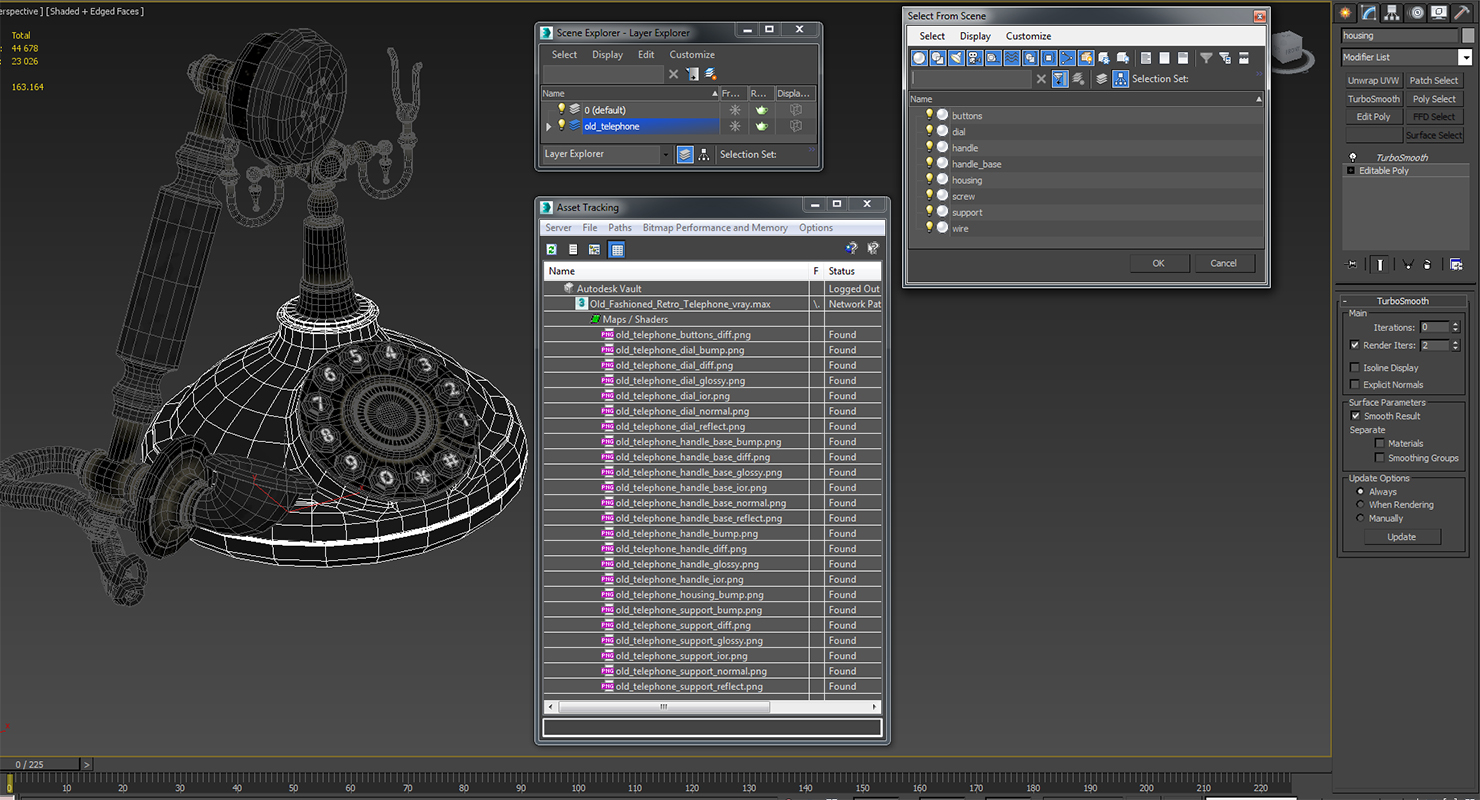Toggle Display Lights filter in Select From Scene

(x=956, y=58)
